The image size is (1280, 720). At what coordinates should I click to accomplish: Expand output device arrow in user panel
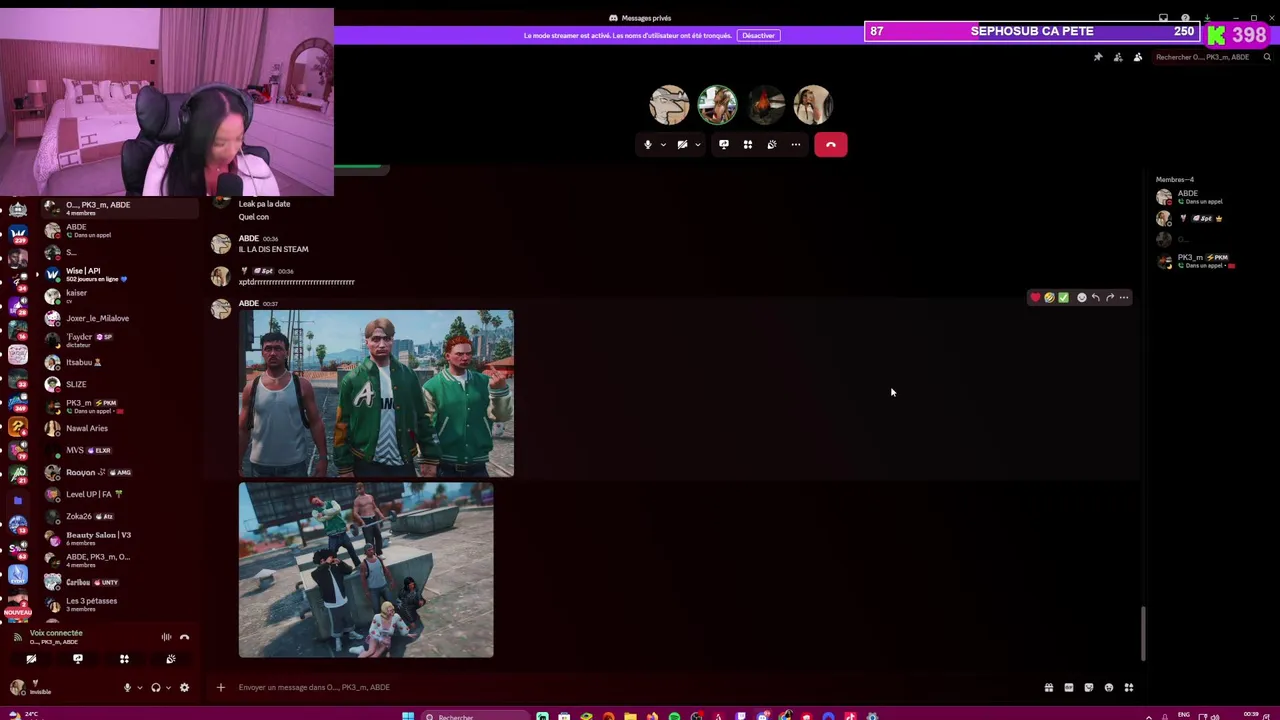(167, 687)
